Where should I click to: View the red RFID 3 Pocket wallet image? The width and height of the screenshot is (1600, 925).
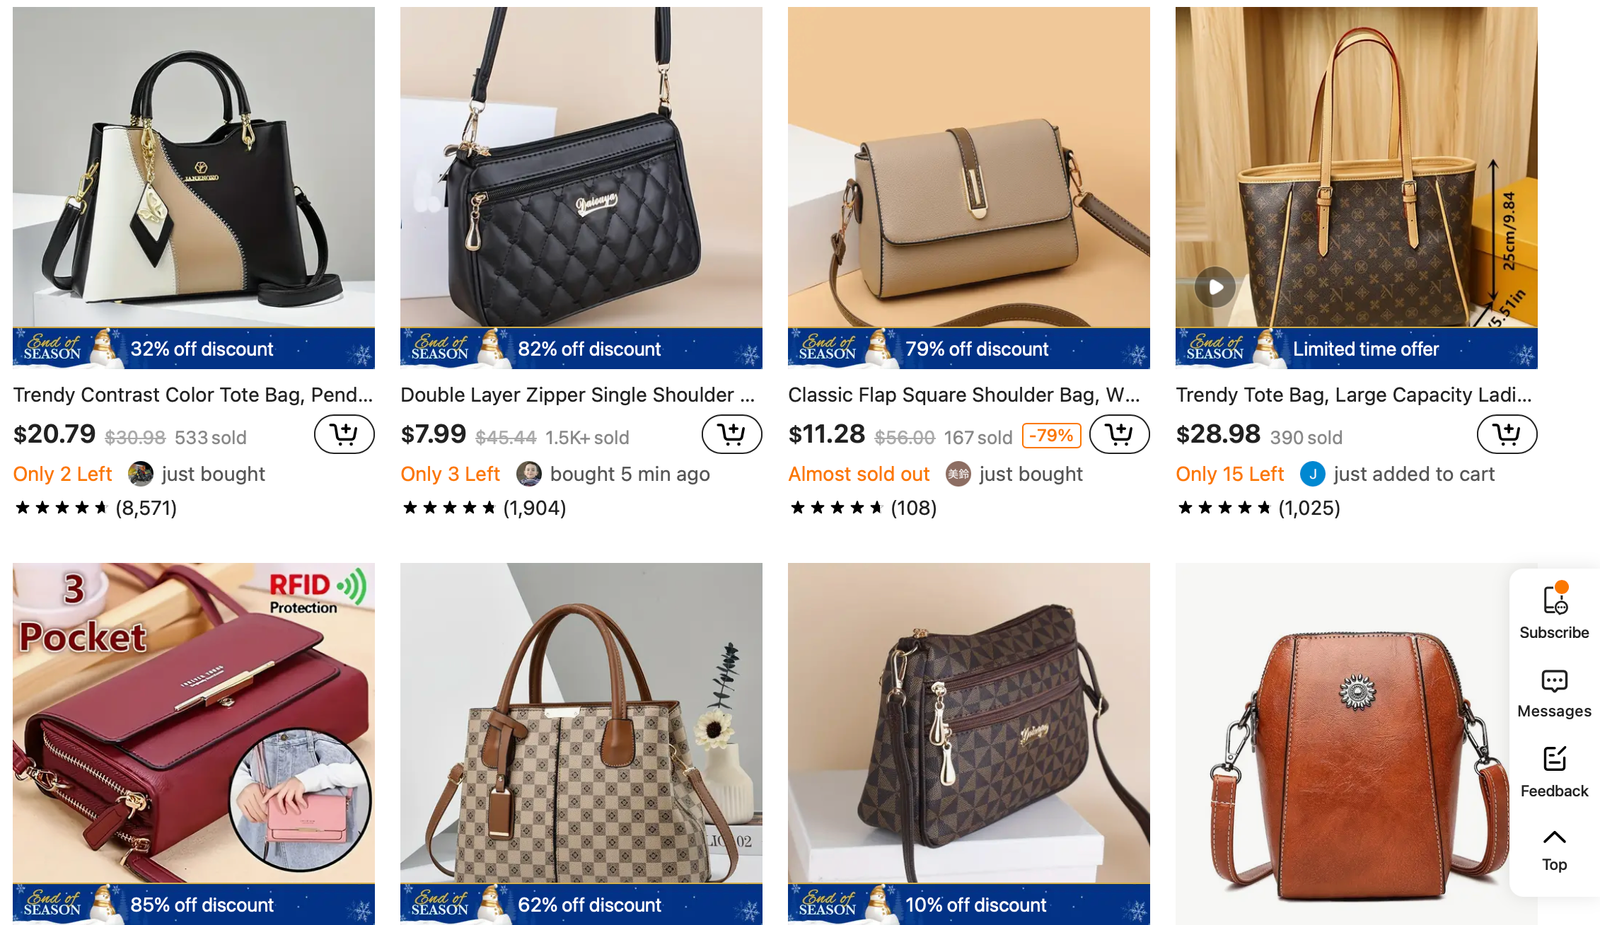(194, 723)
